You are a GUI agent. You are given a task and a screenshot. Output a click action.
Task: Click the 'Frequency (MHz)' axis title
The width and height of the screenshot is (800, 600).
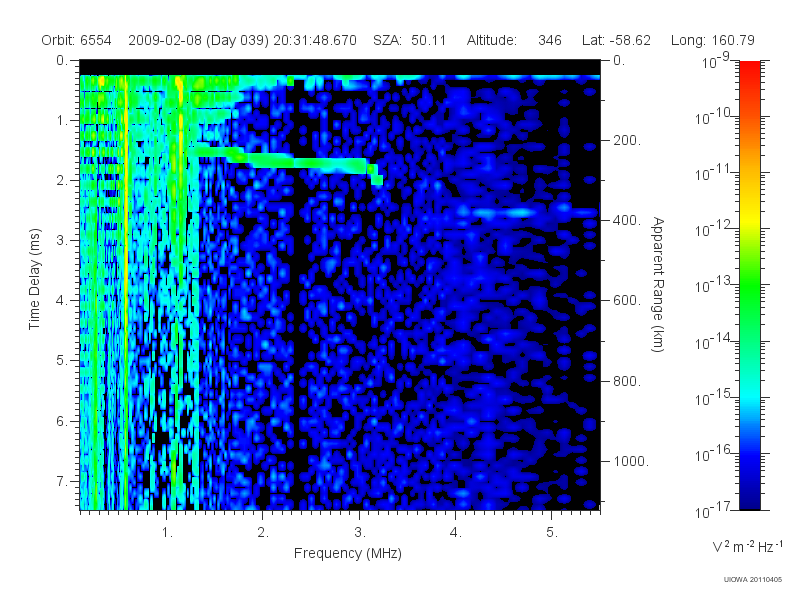point(348,553)
